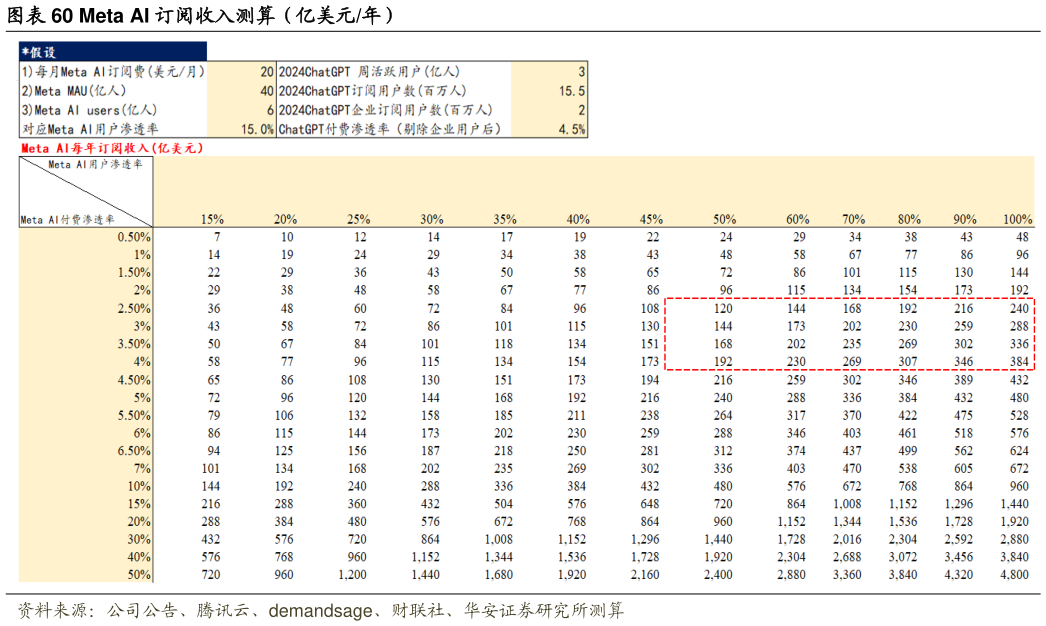Select the subscriber count value 15.5
This screenshot has width=1046, height=626.
click(572, 91)
